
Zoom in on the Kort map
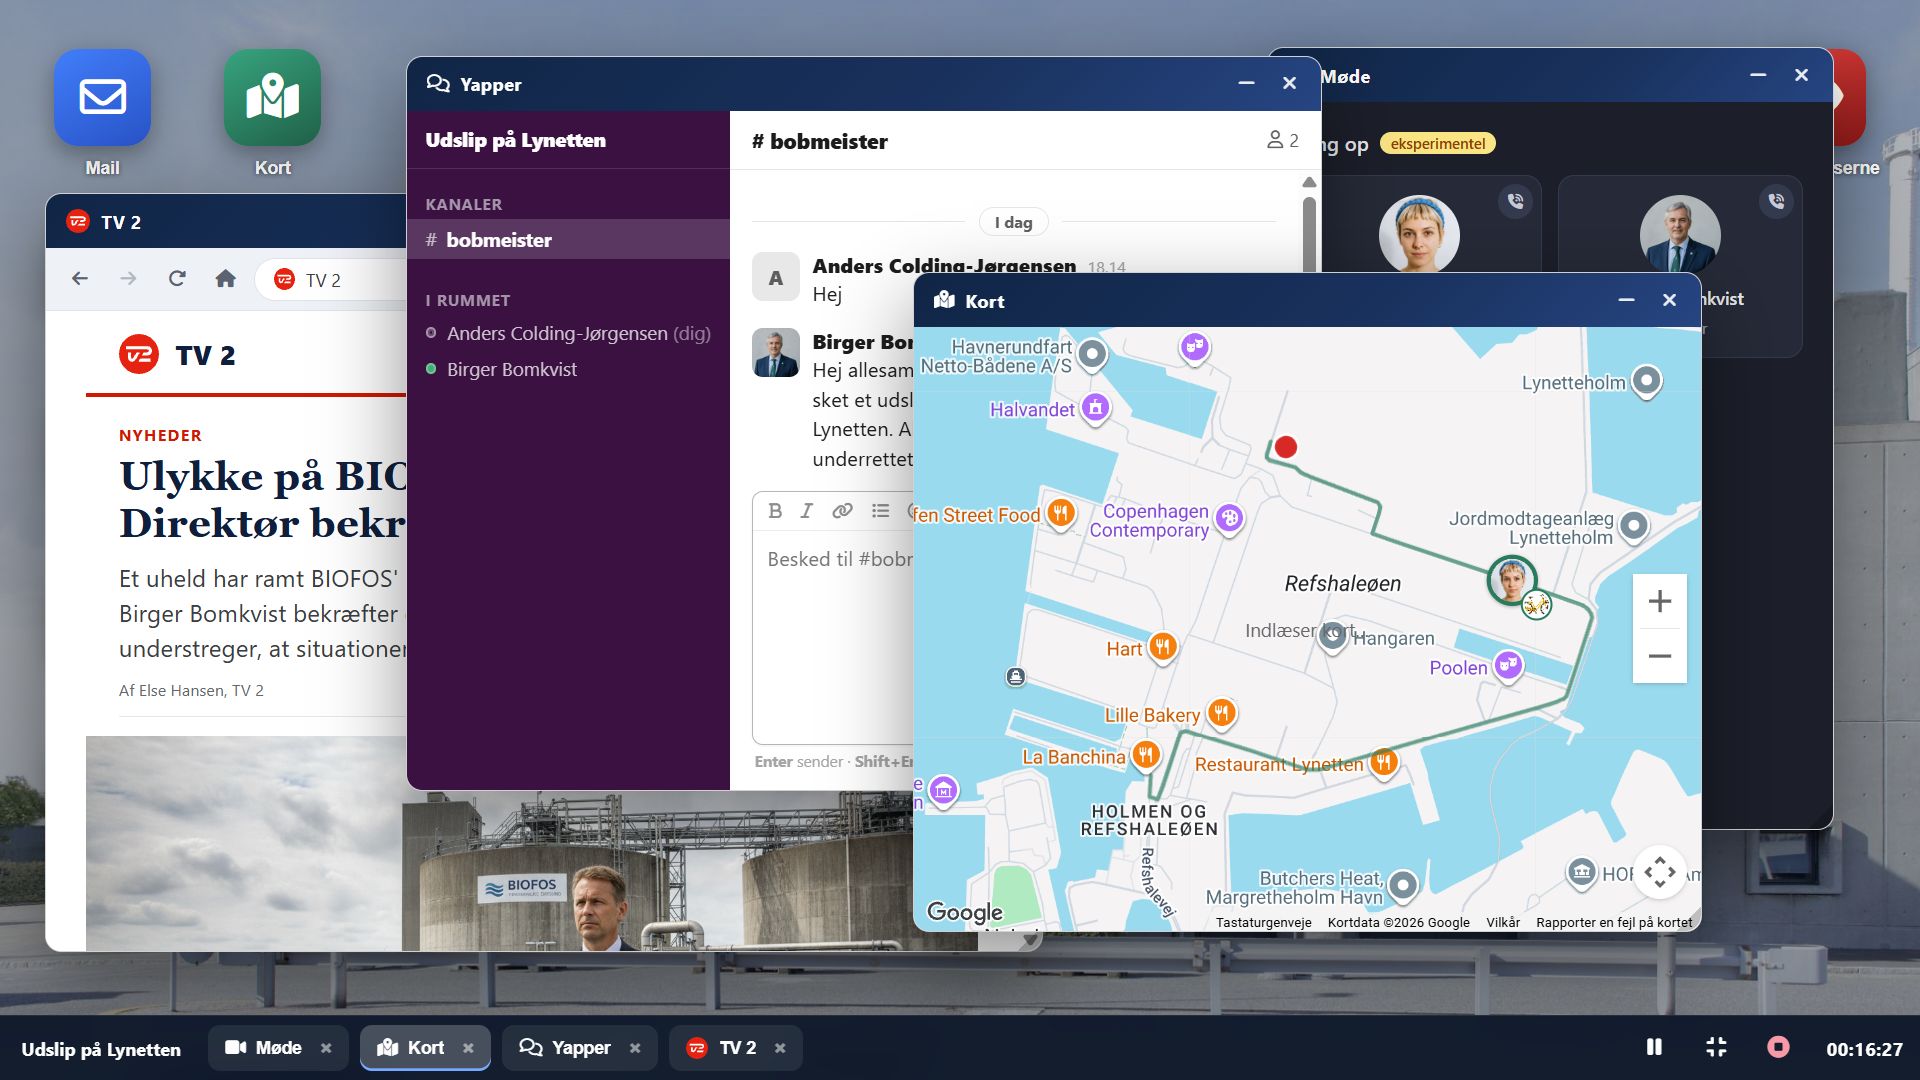coord(1660,601)
